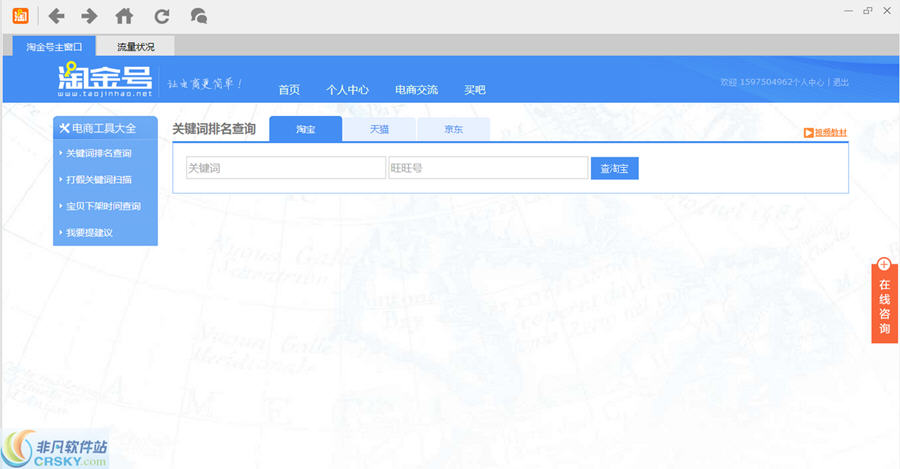Image resolution: width=900 pixels, height=469 pixels.
Task: Click the 查淘宝 search button
Action: pos(614,168)
